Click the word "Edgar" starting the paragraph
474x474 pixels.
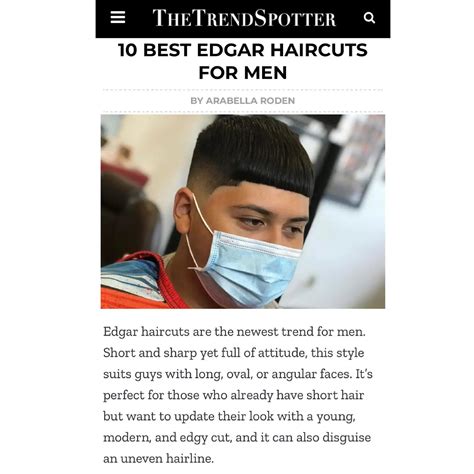(120, 332)
